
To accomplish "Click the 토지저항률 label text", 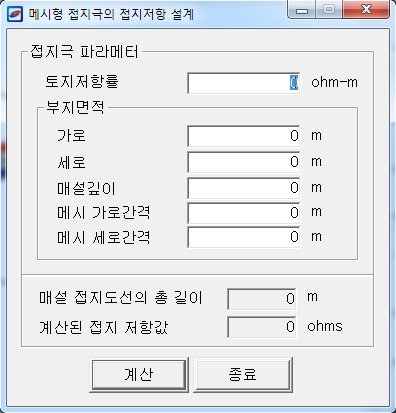I will point(82,82).
